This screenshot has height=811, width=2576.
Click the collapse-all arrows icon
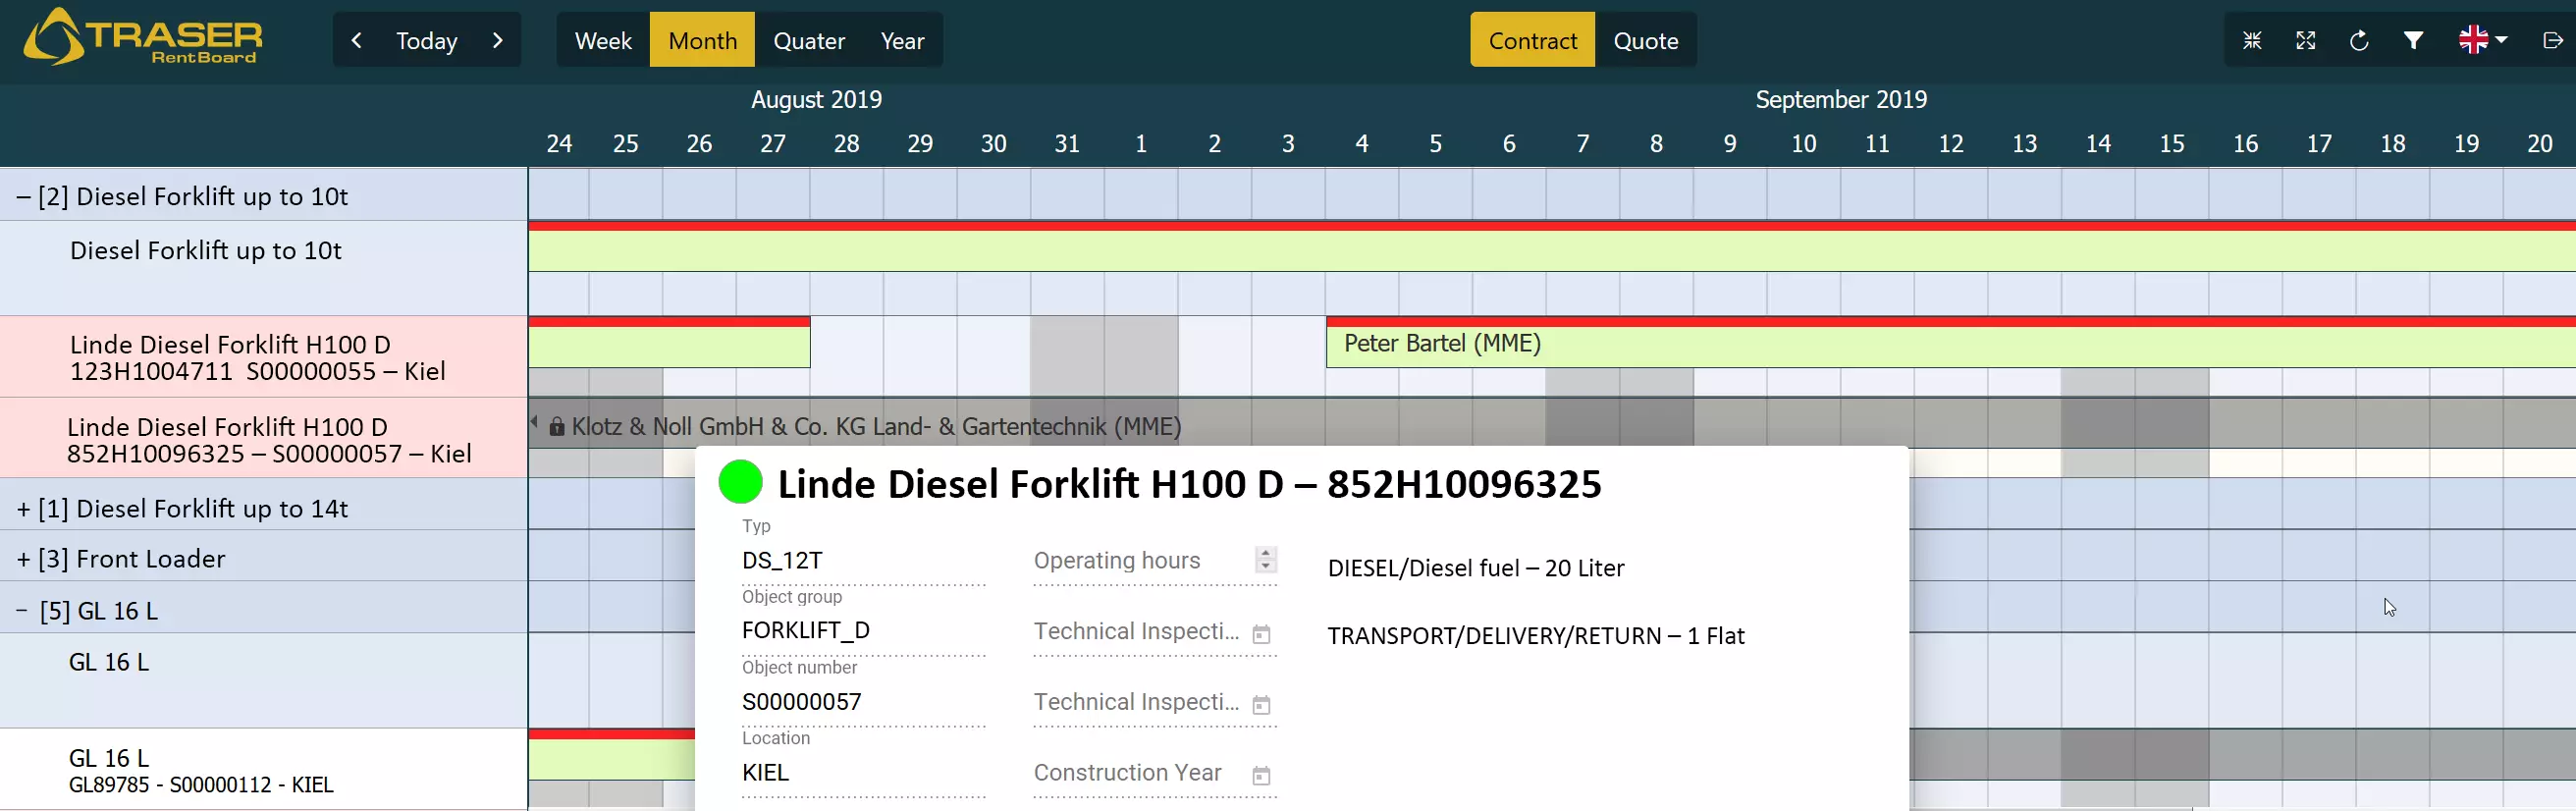[x=2252, y=41]
